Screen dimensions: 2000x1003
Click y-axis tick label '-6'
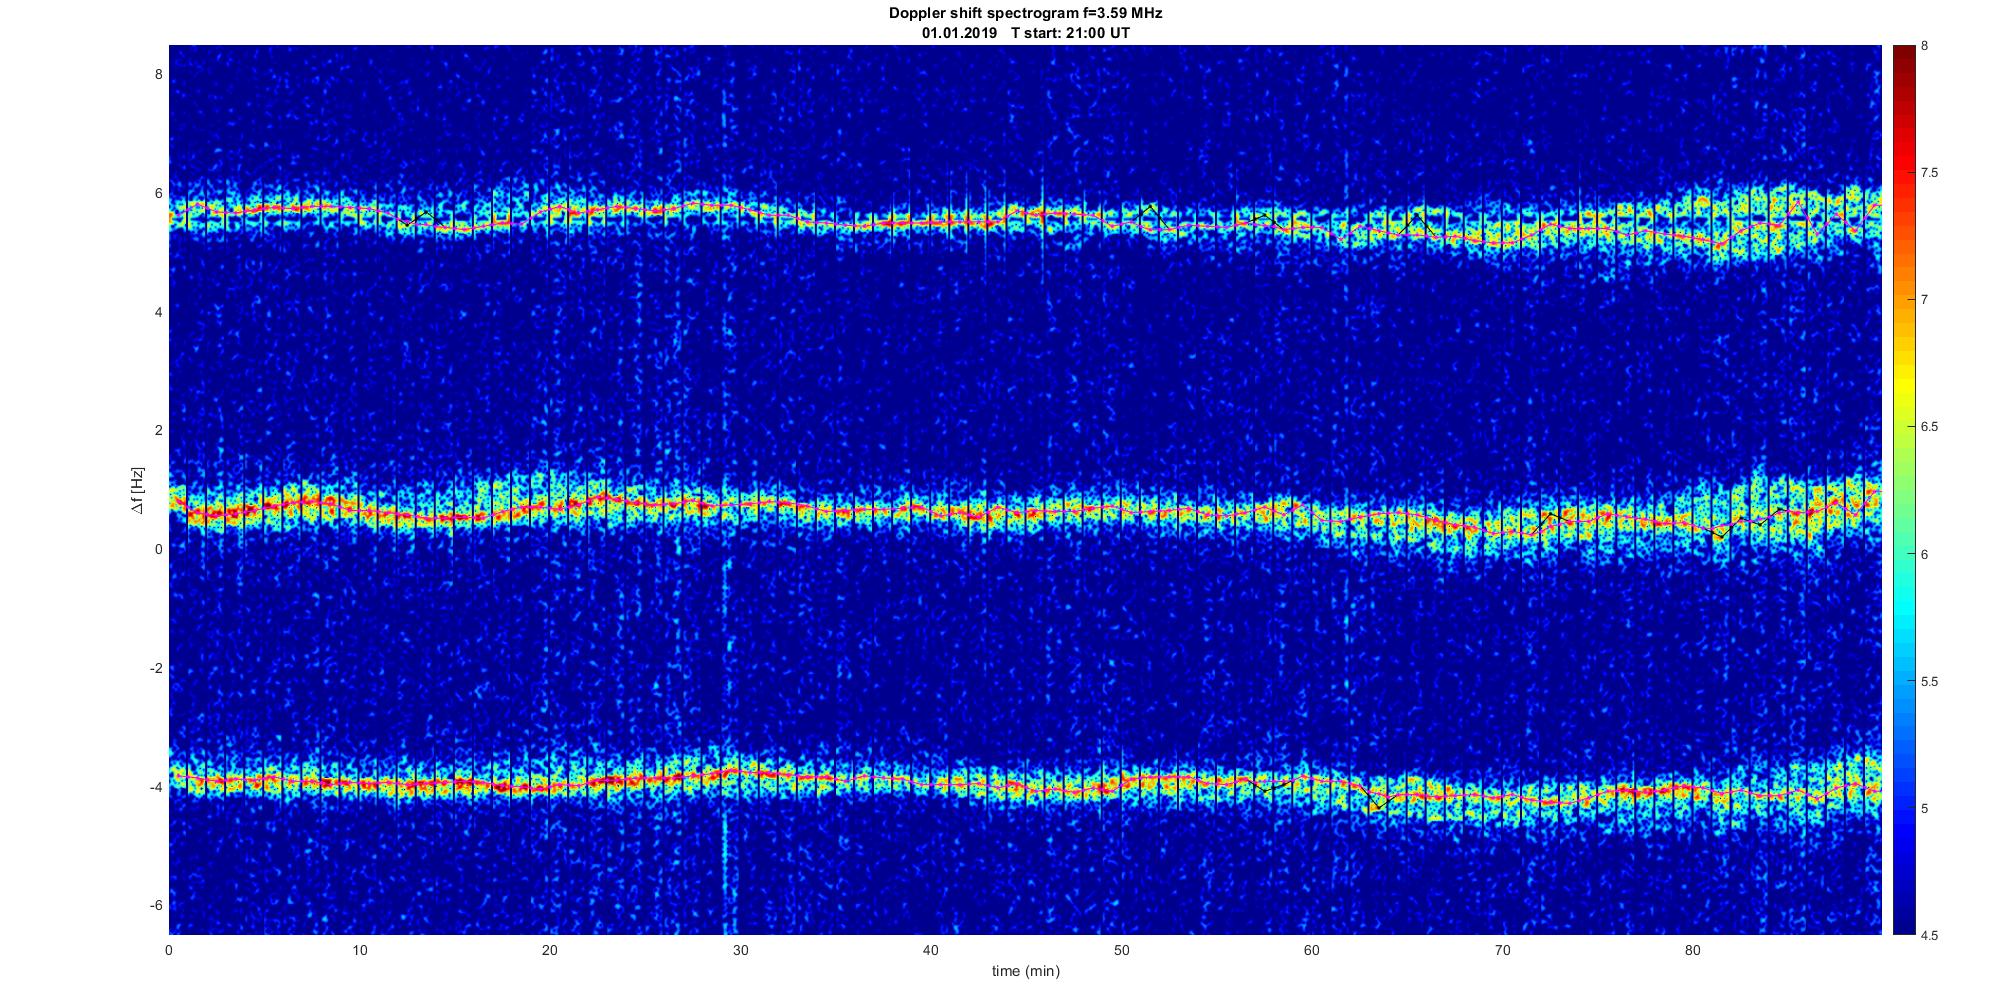[x=155, y=905]
